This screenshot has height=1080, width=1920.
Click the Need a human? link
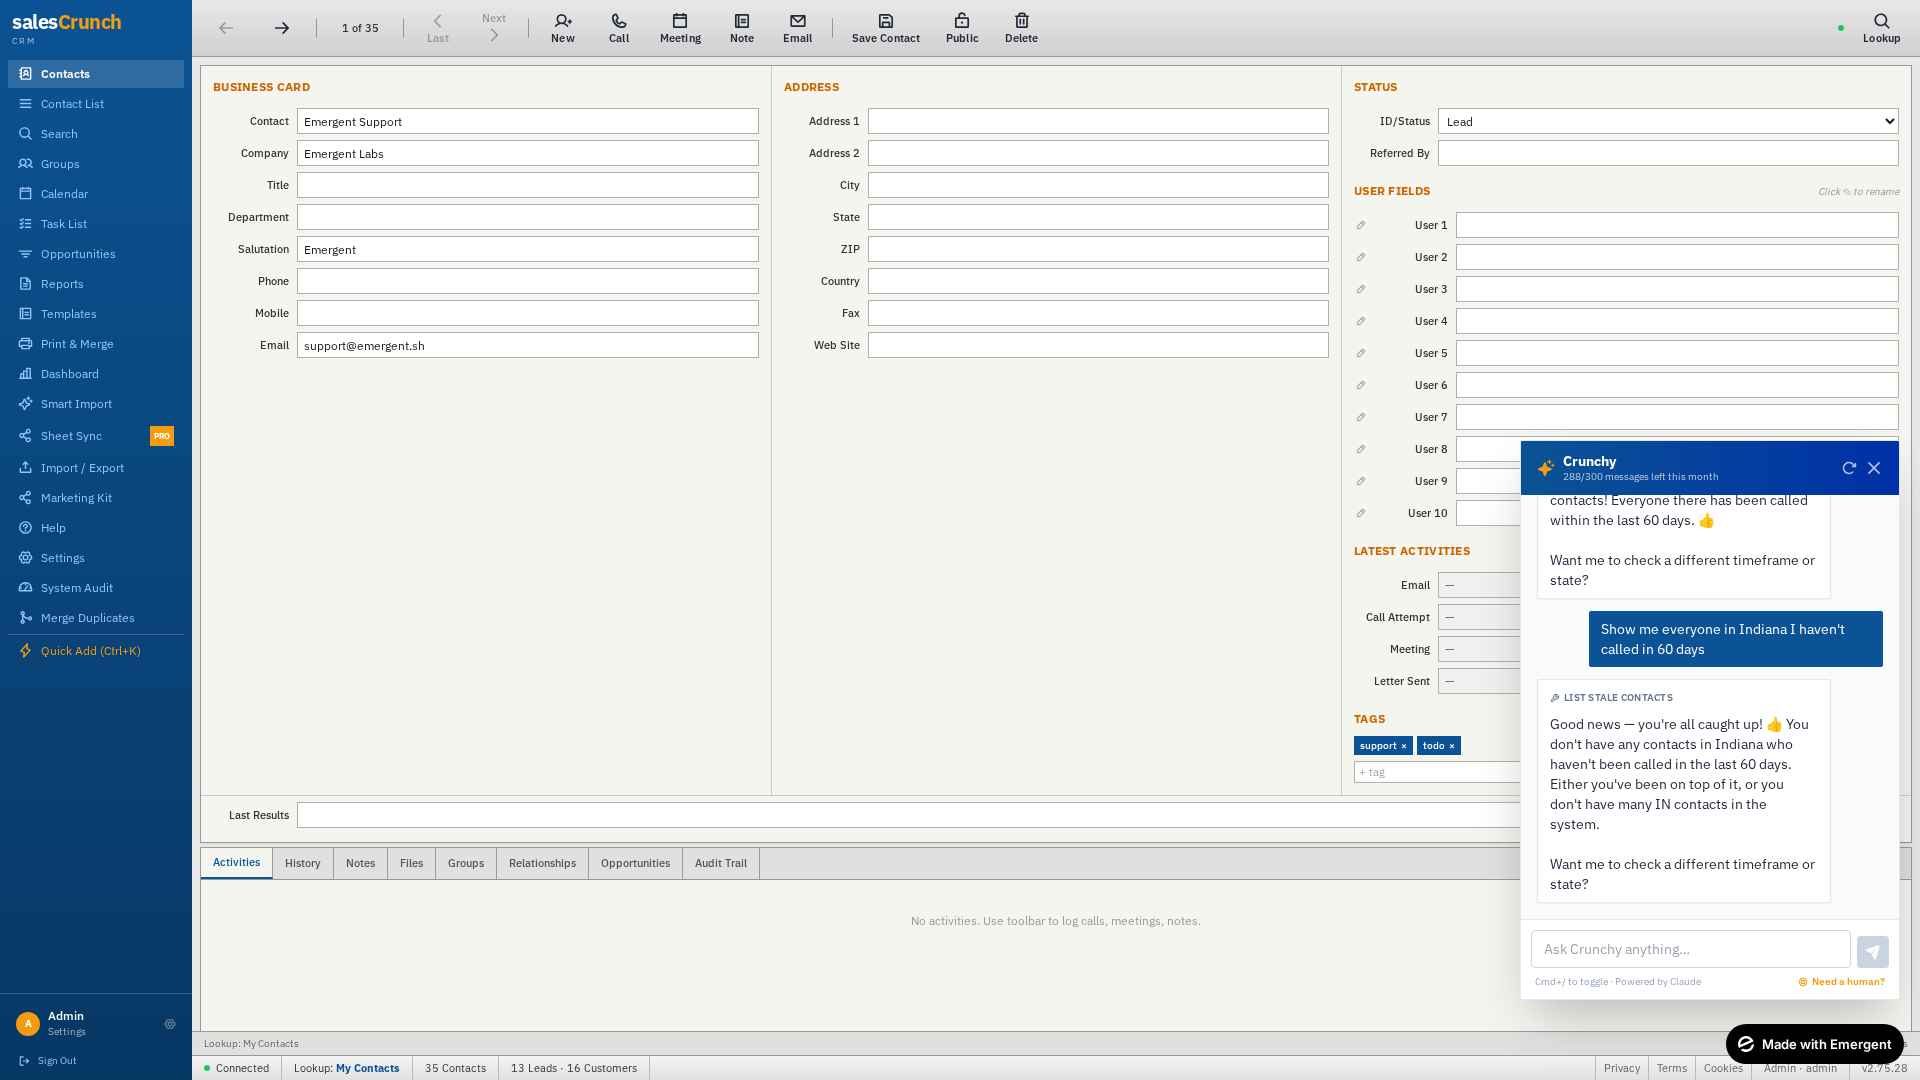(1842, 982)
